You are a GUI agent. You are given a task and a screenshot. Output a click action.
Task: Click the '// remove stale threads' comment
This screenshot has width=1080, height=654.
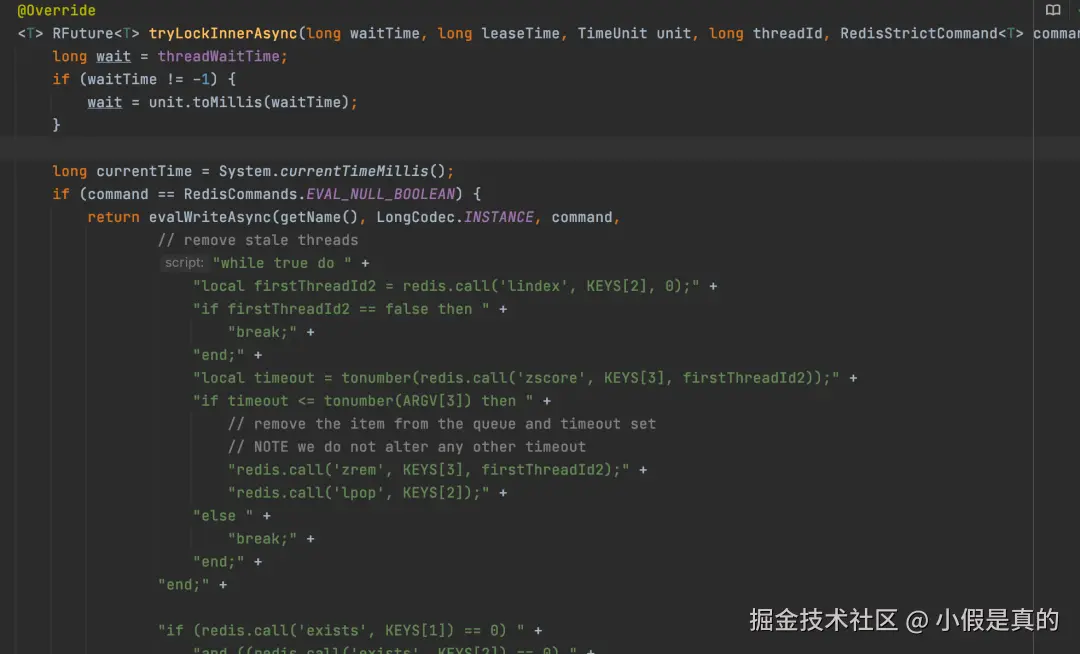tap(258, 240)
